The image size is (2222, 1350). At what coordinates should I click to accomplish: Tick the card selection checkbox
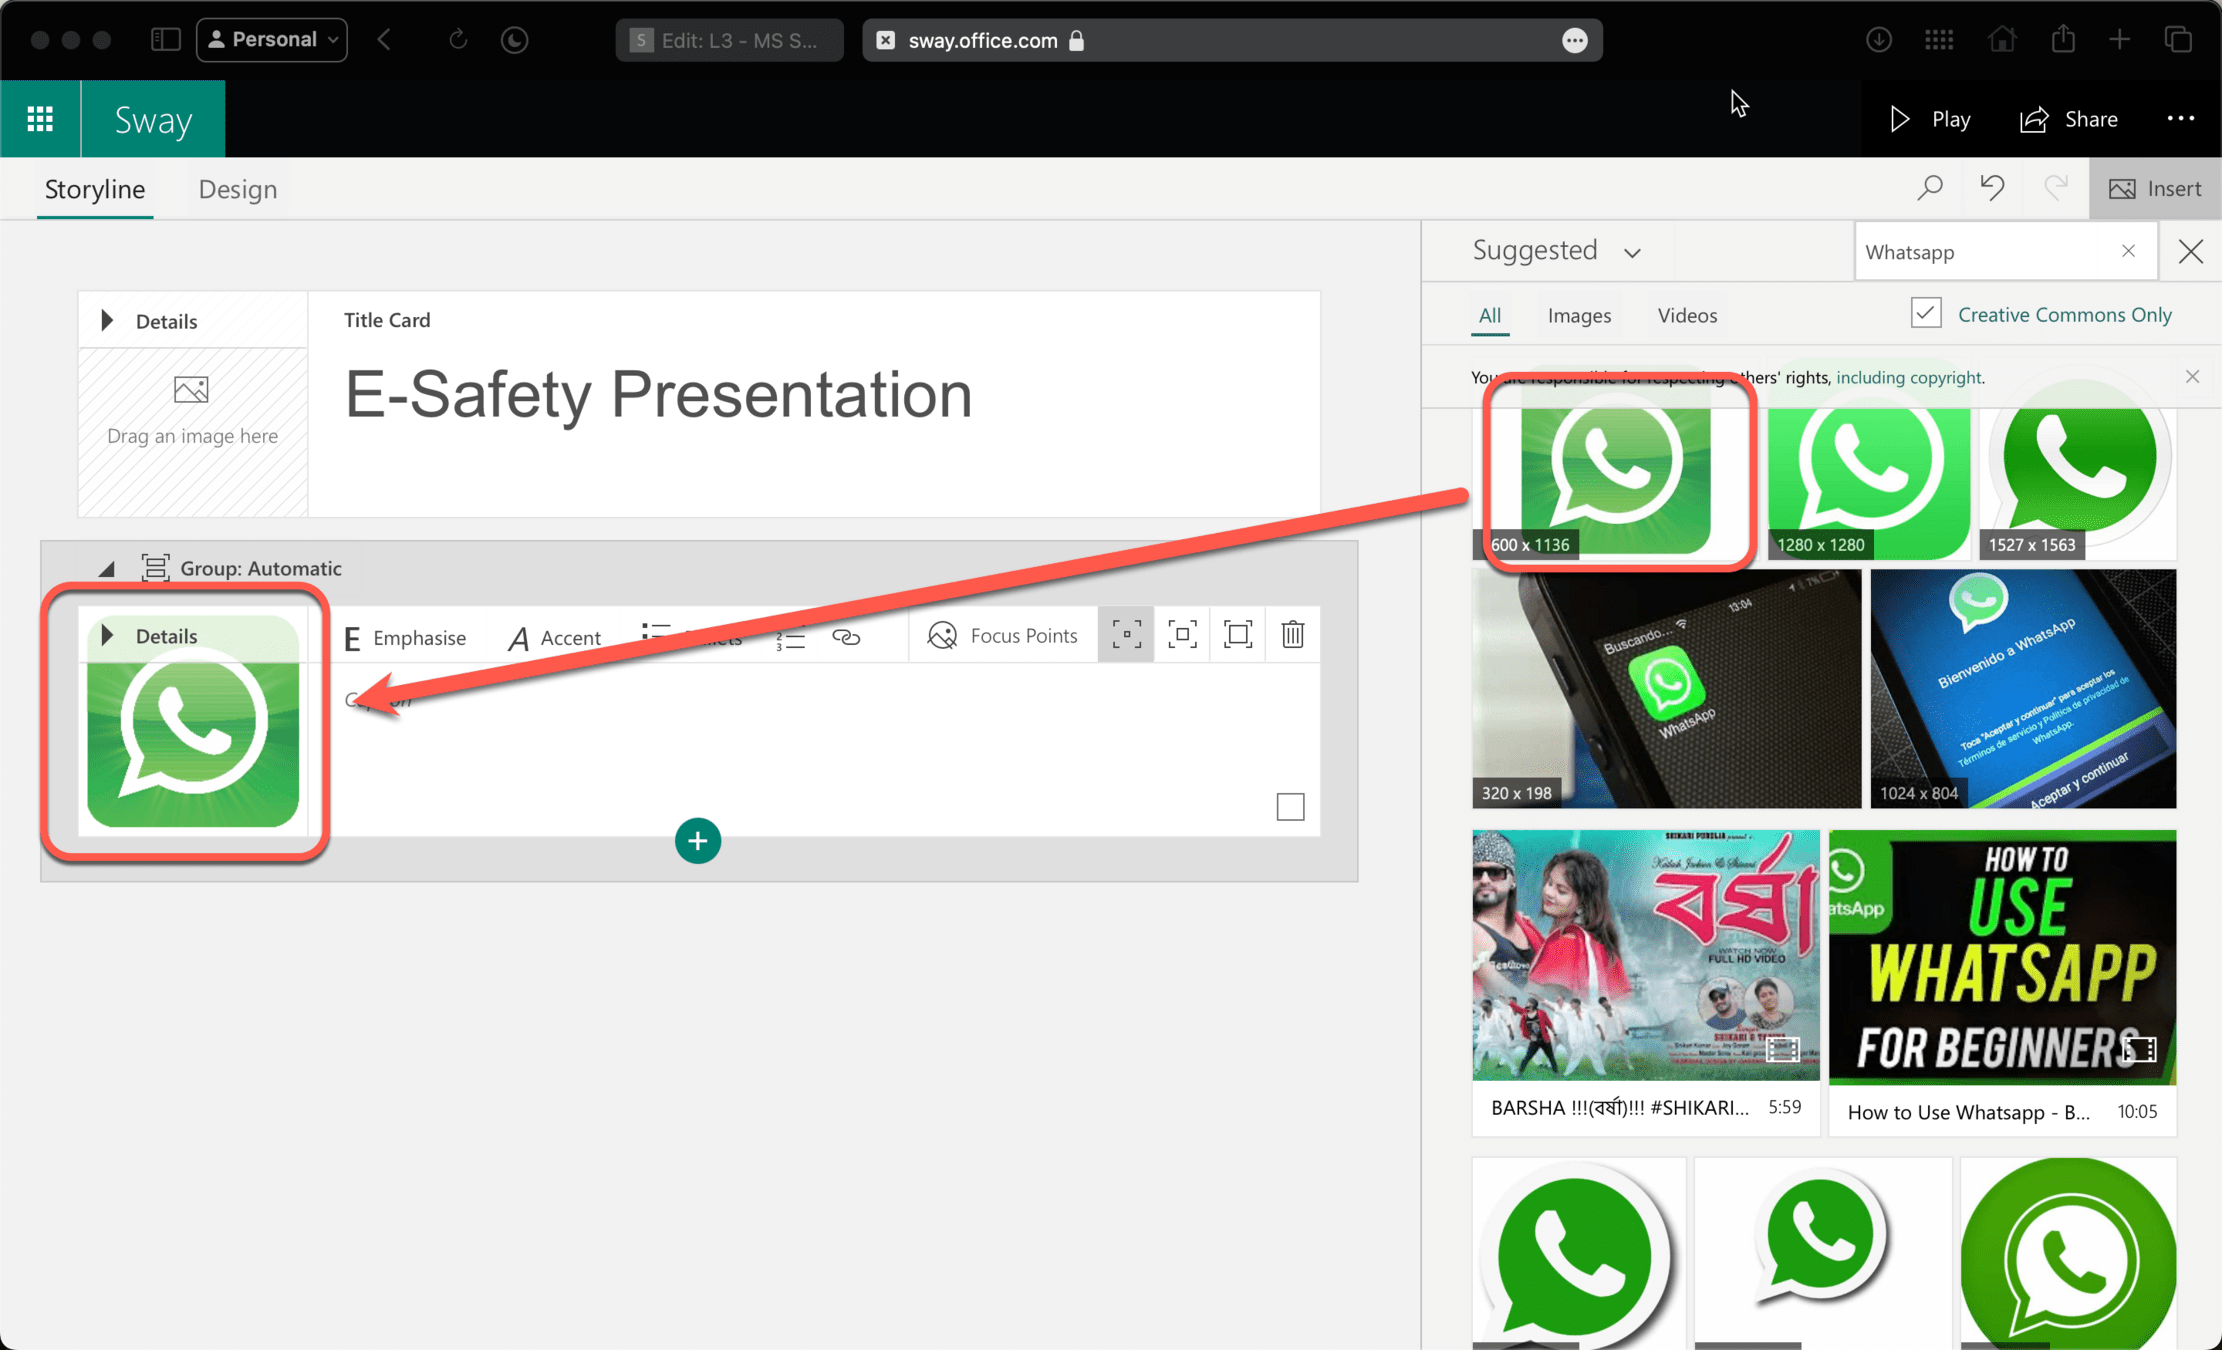pyautogui.click(x=1290, y=806)
